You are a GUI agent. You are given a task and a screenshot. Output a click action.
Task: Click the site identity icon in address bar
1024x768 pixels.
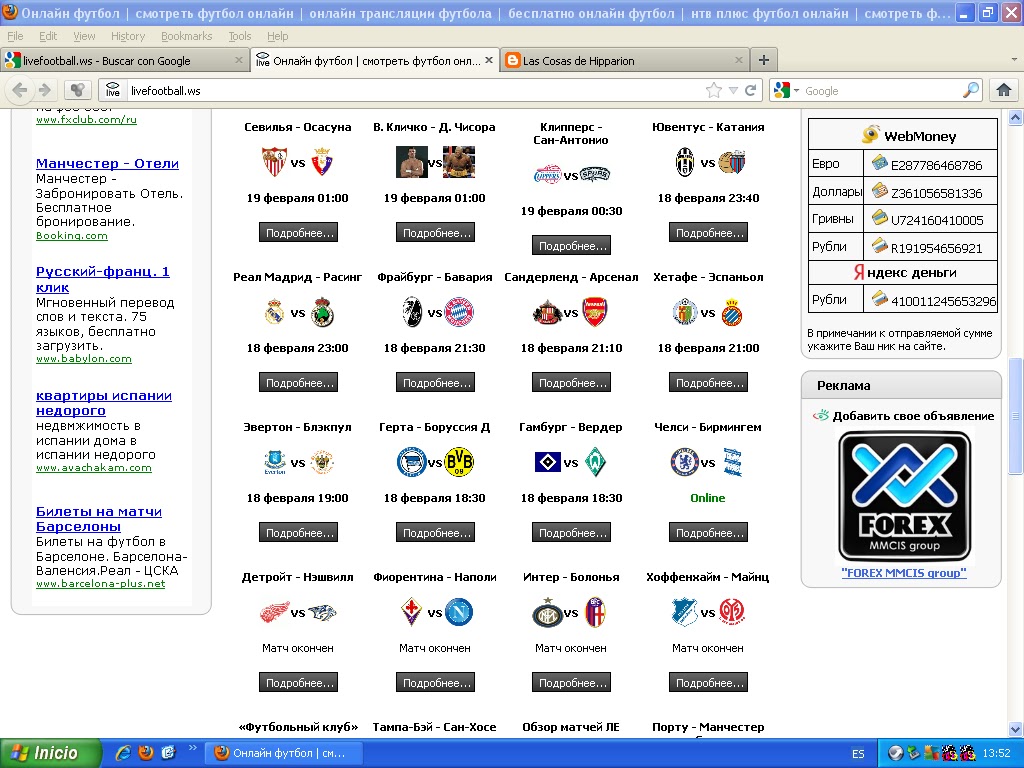113,90
